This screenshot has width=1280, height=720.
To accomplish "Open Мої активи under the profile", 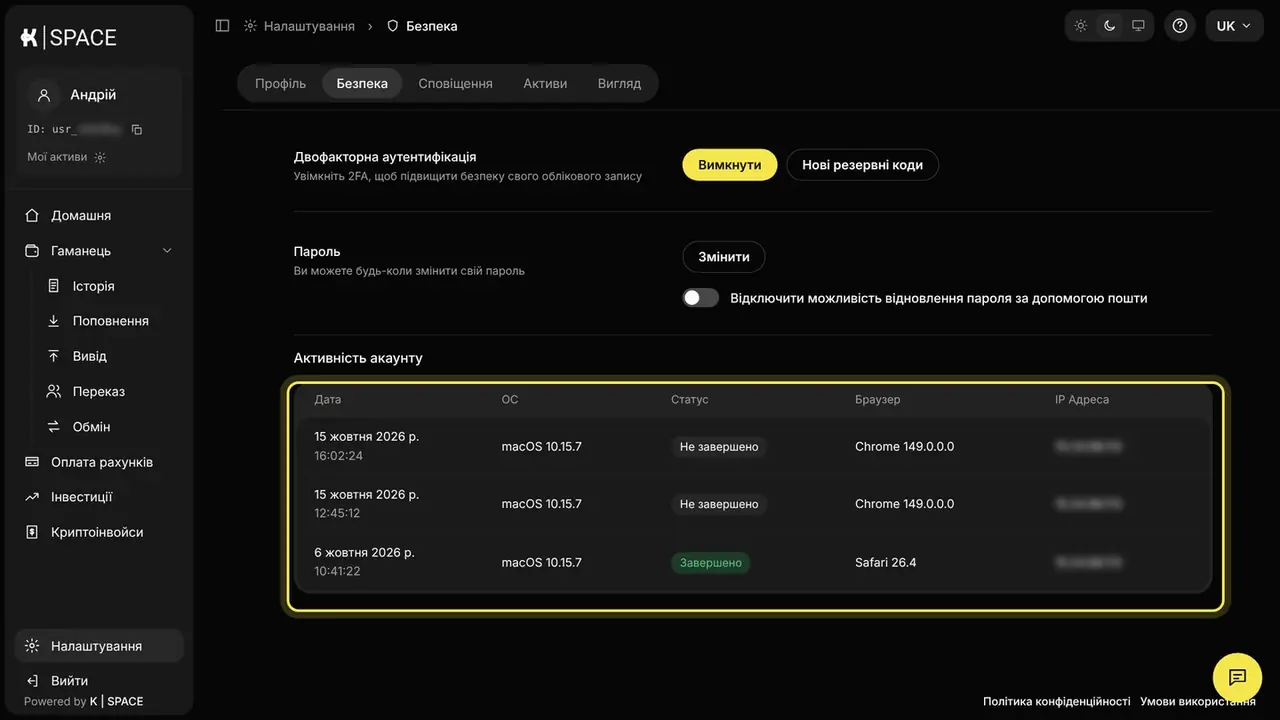I will pyautogui.click(x=66, y=157).
